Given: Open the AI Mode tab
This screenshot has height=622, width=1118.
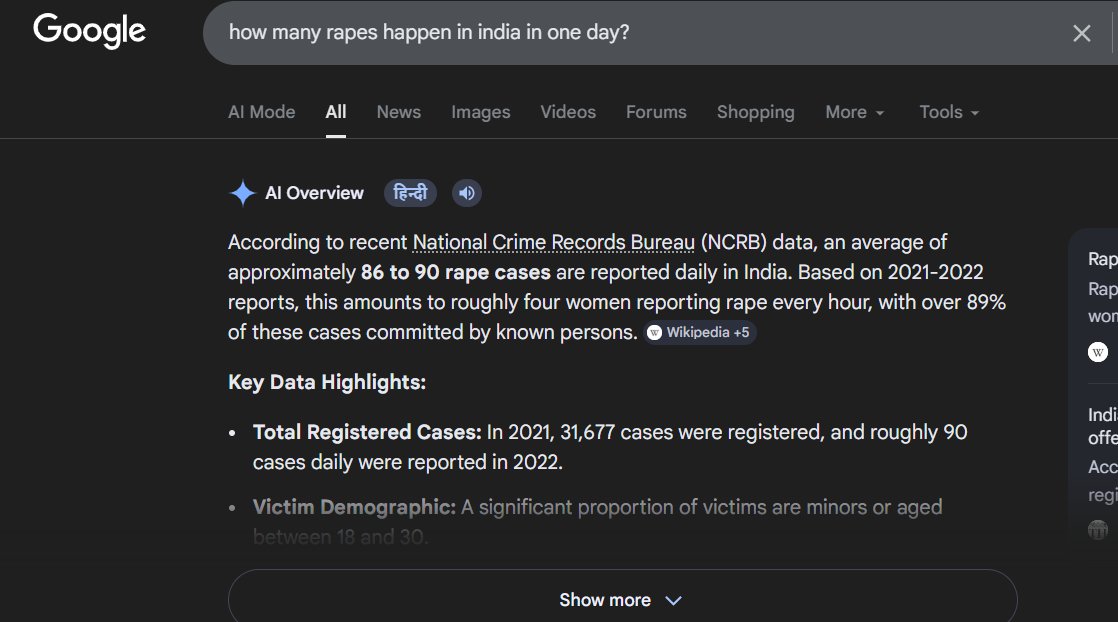Looking at the screenshot, I should point(262,112).
